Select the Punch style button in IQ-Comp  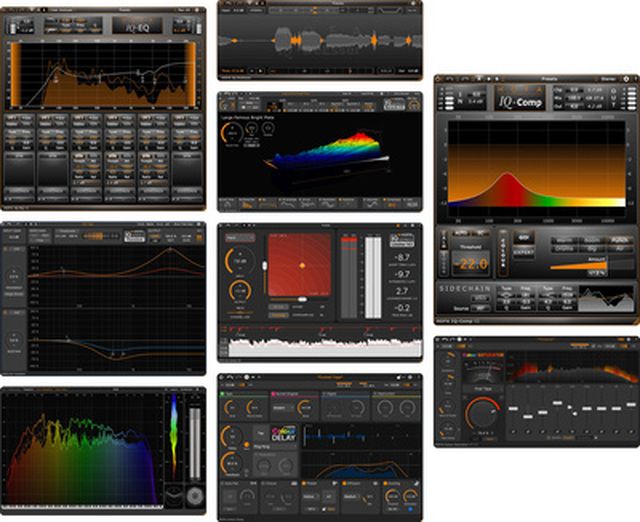click(x=620, y=240)
